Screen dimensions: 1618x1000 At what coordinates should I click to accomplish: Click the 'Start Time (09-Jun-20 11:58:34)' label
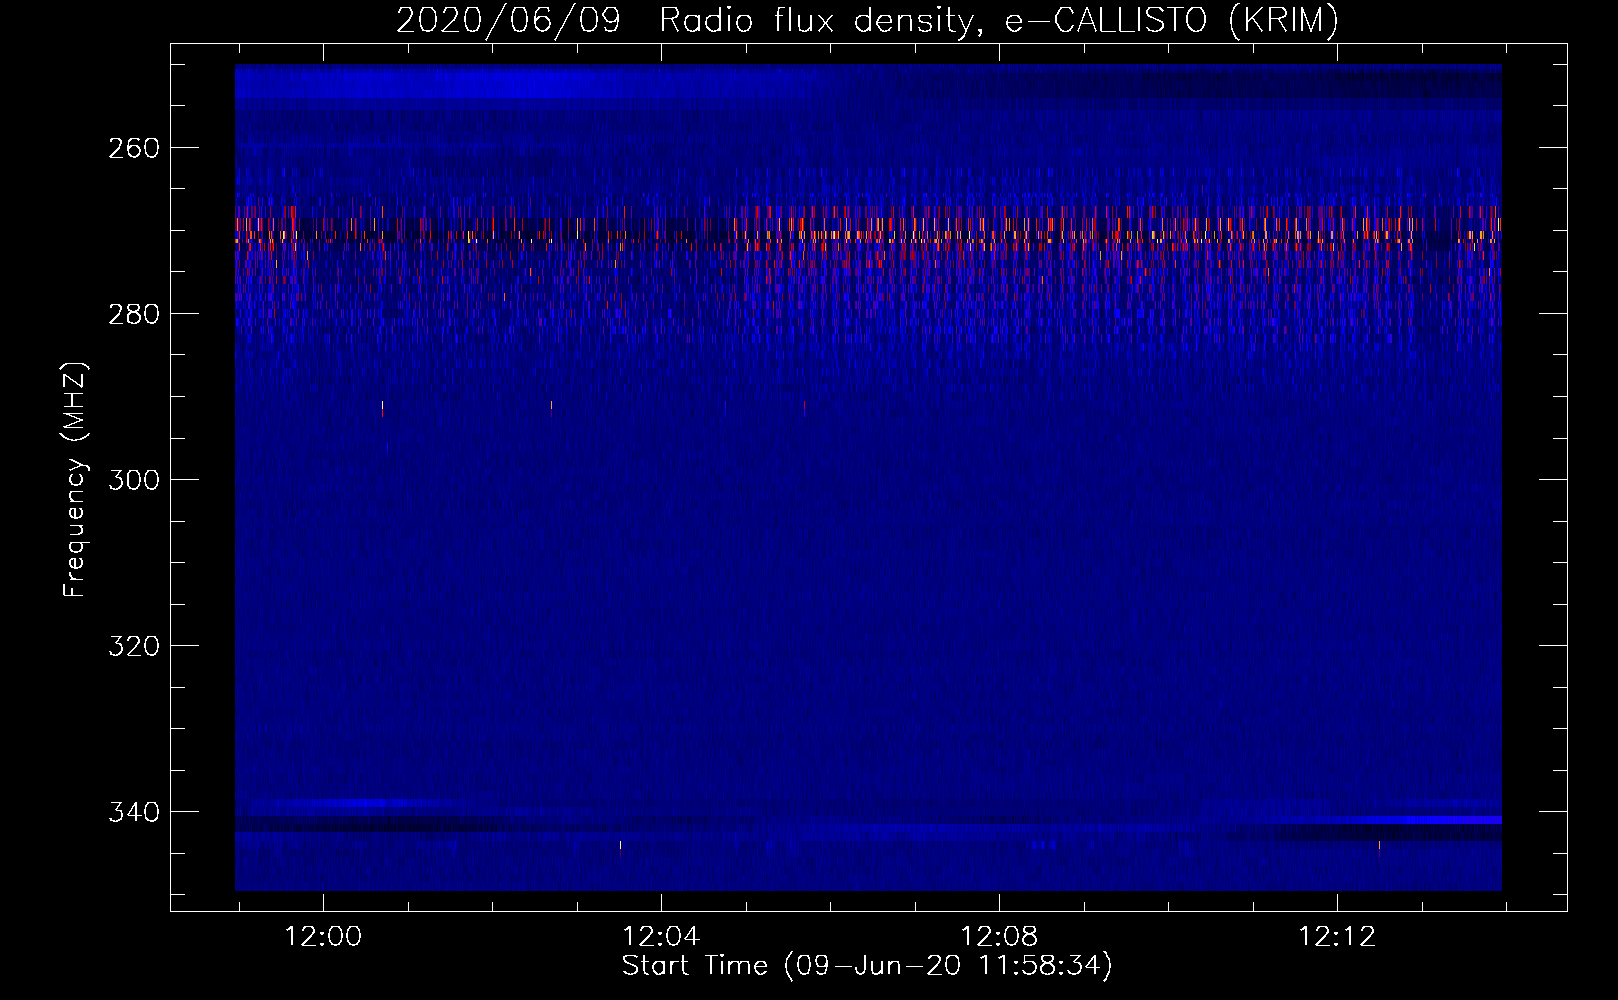(x=867, y=966)
